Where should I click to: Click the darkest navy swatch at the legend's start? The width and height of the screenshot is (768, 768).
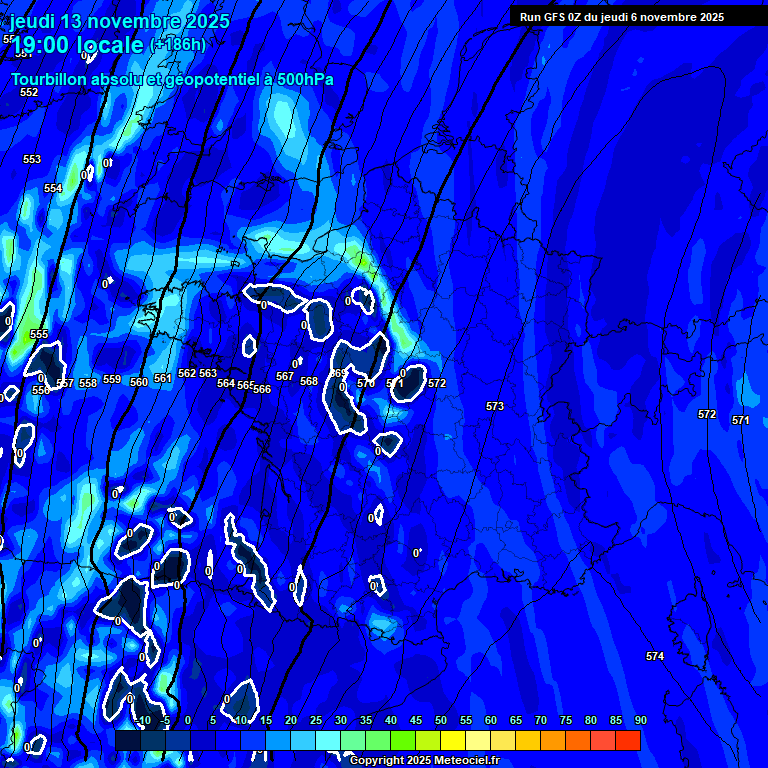(128, 741)
